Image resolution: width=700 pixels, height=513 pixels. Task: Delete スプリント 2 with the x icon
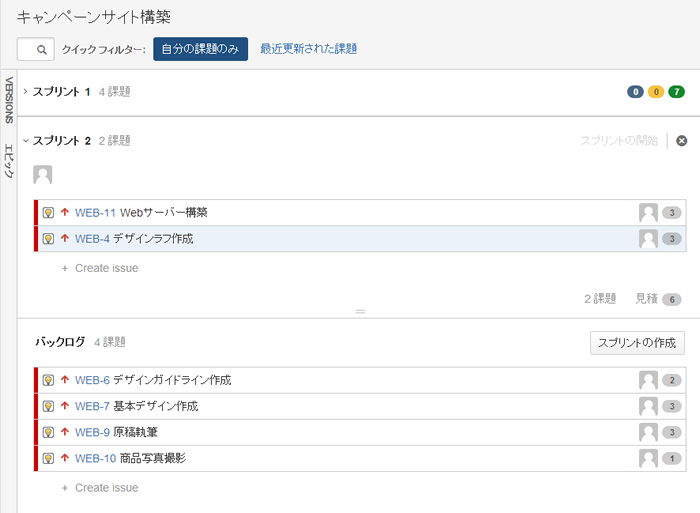coord(682,141)
